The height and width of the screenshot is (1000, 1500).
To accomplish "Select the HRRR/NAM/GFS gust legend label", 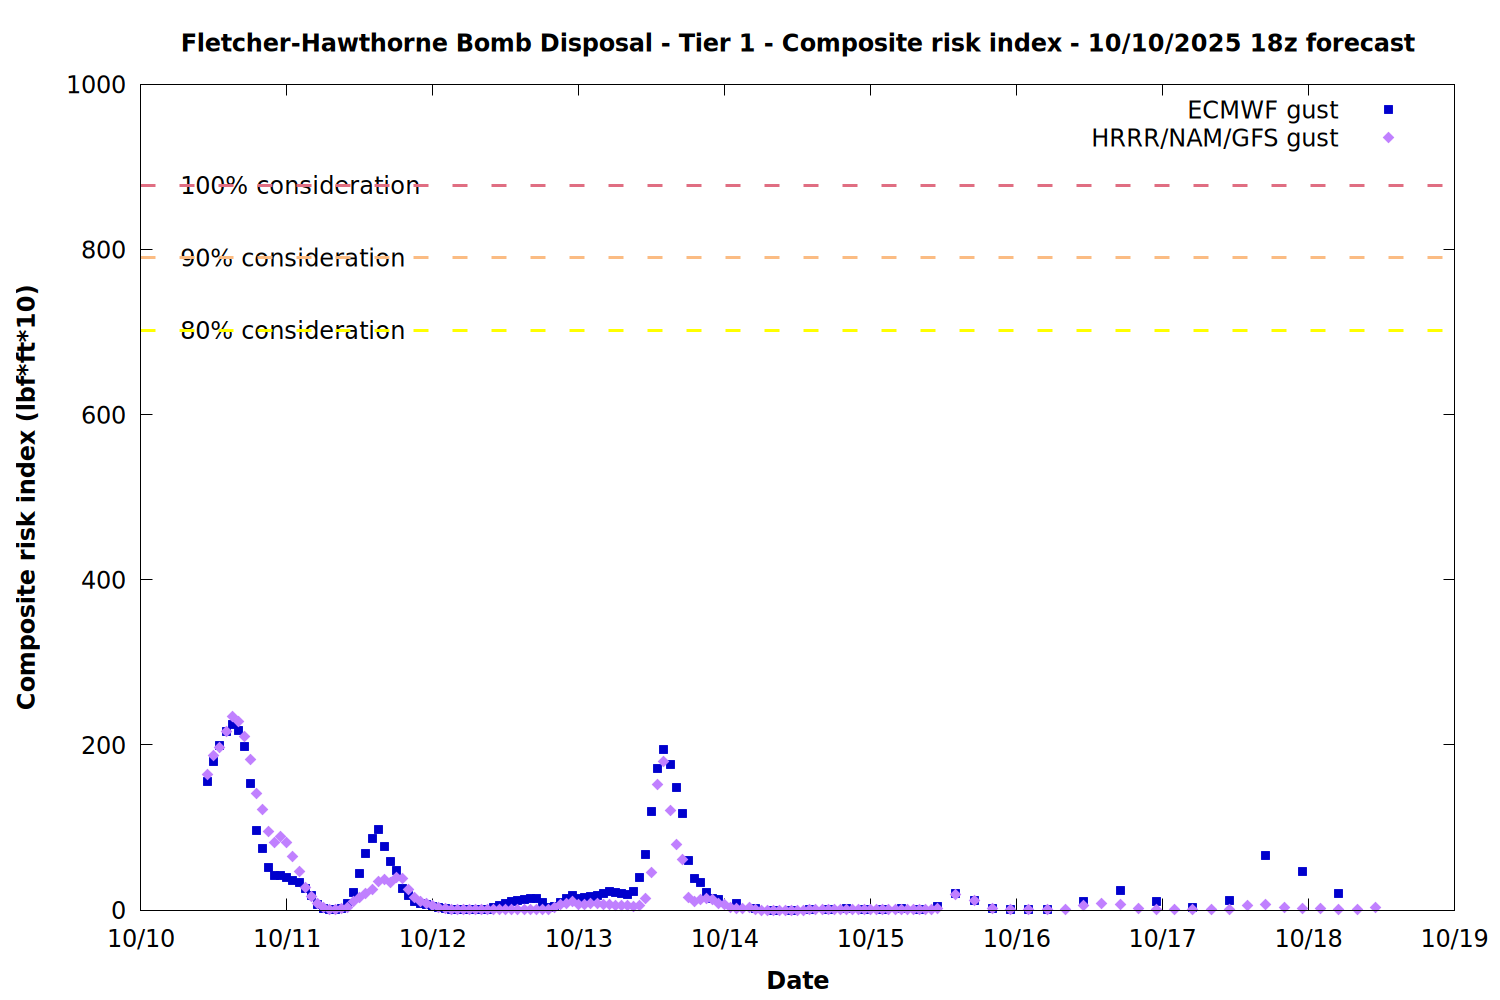I will pos(1214,138).
